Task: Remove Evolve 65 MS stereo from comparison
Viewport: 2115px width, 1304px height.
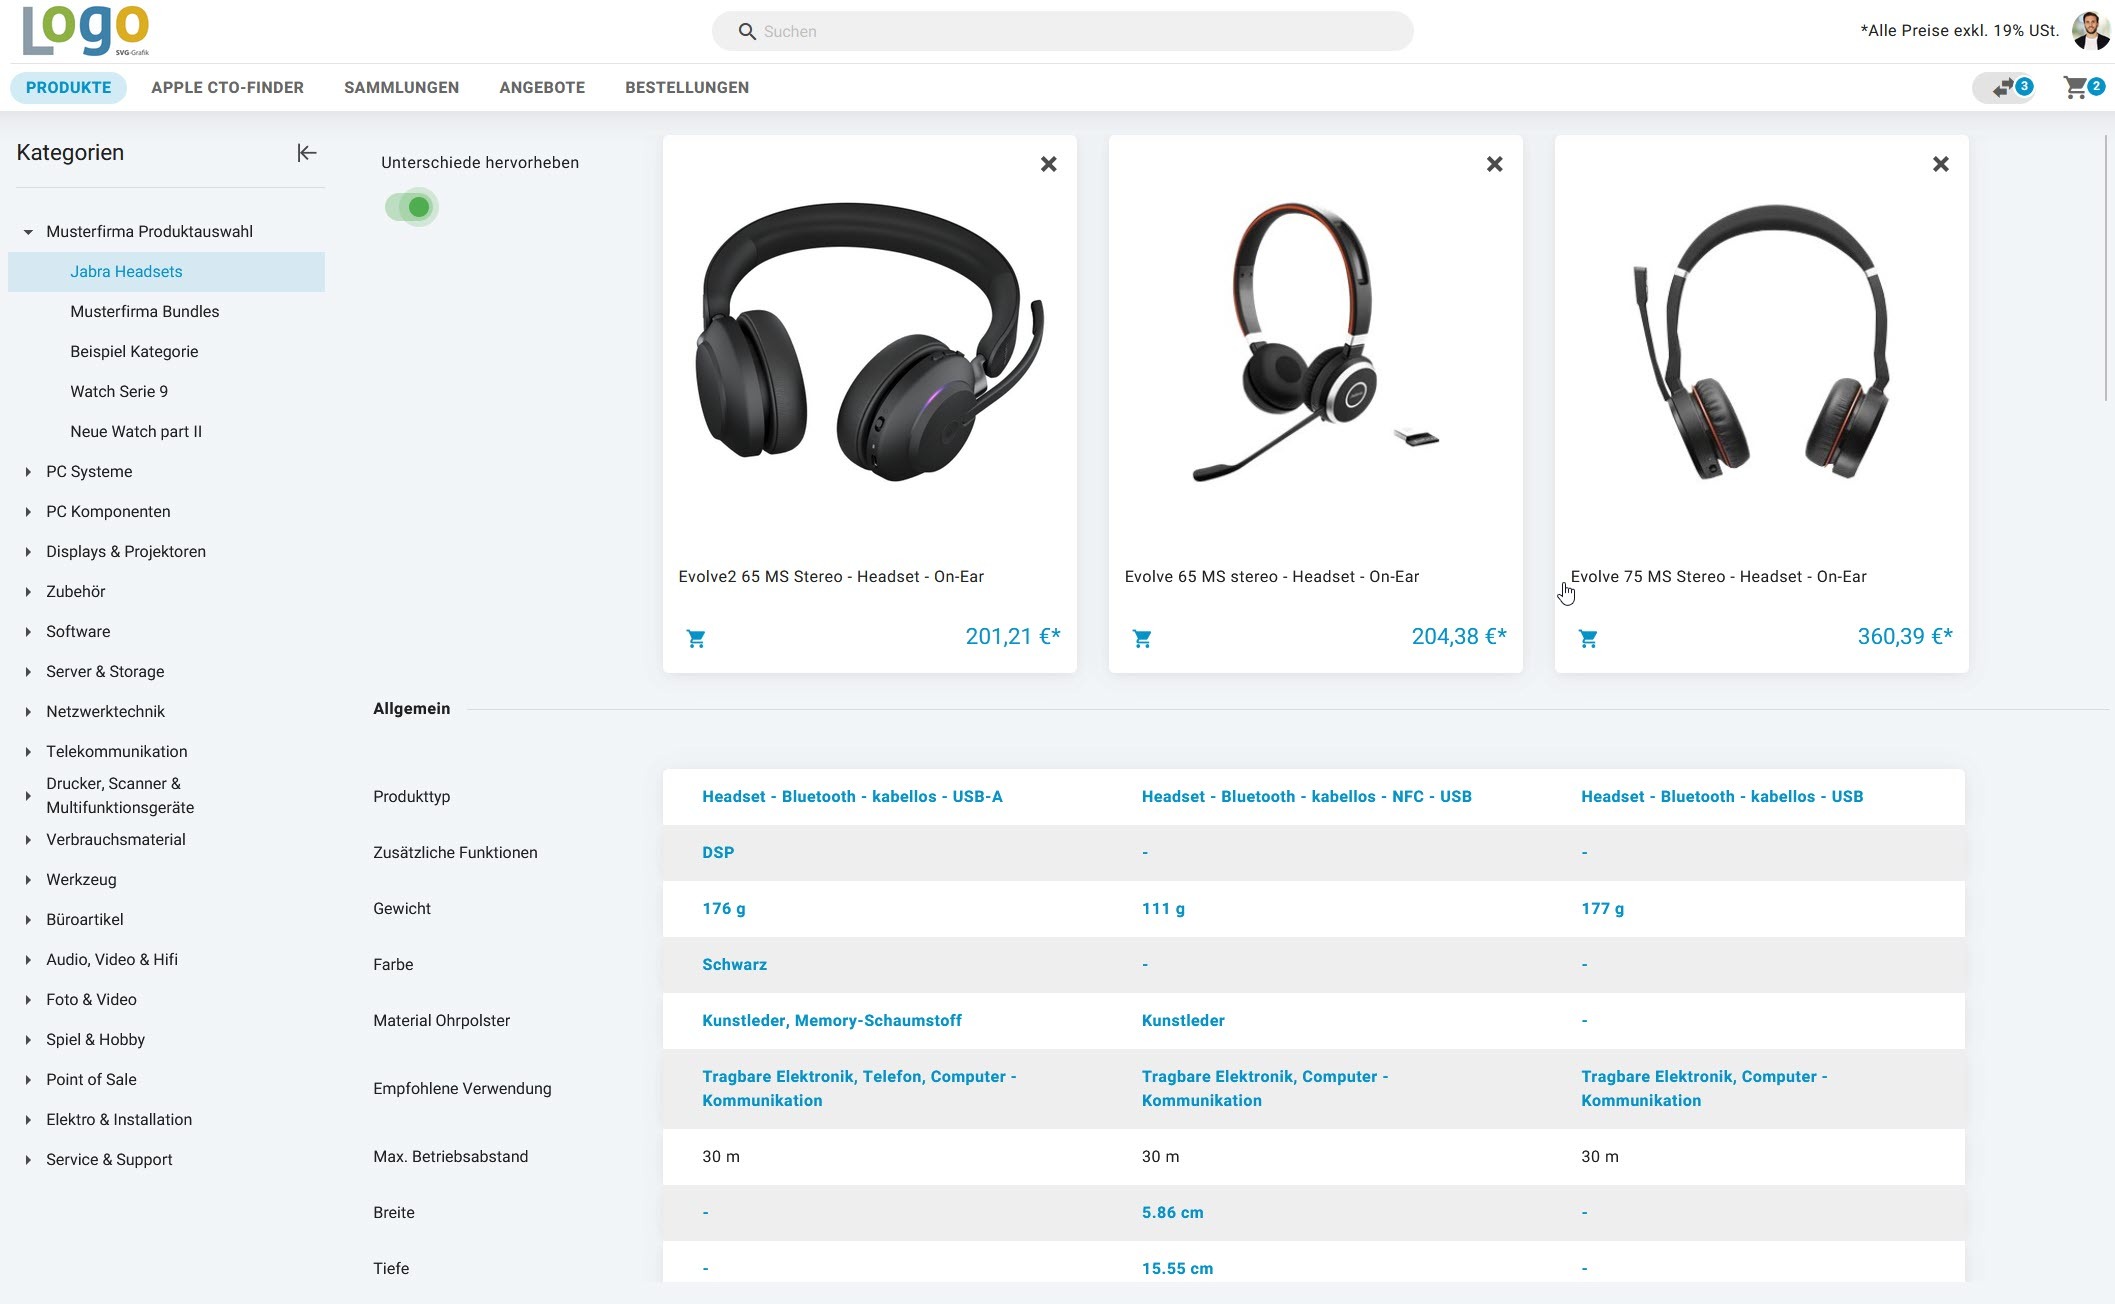Action: click(x=1494, y=164)
